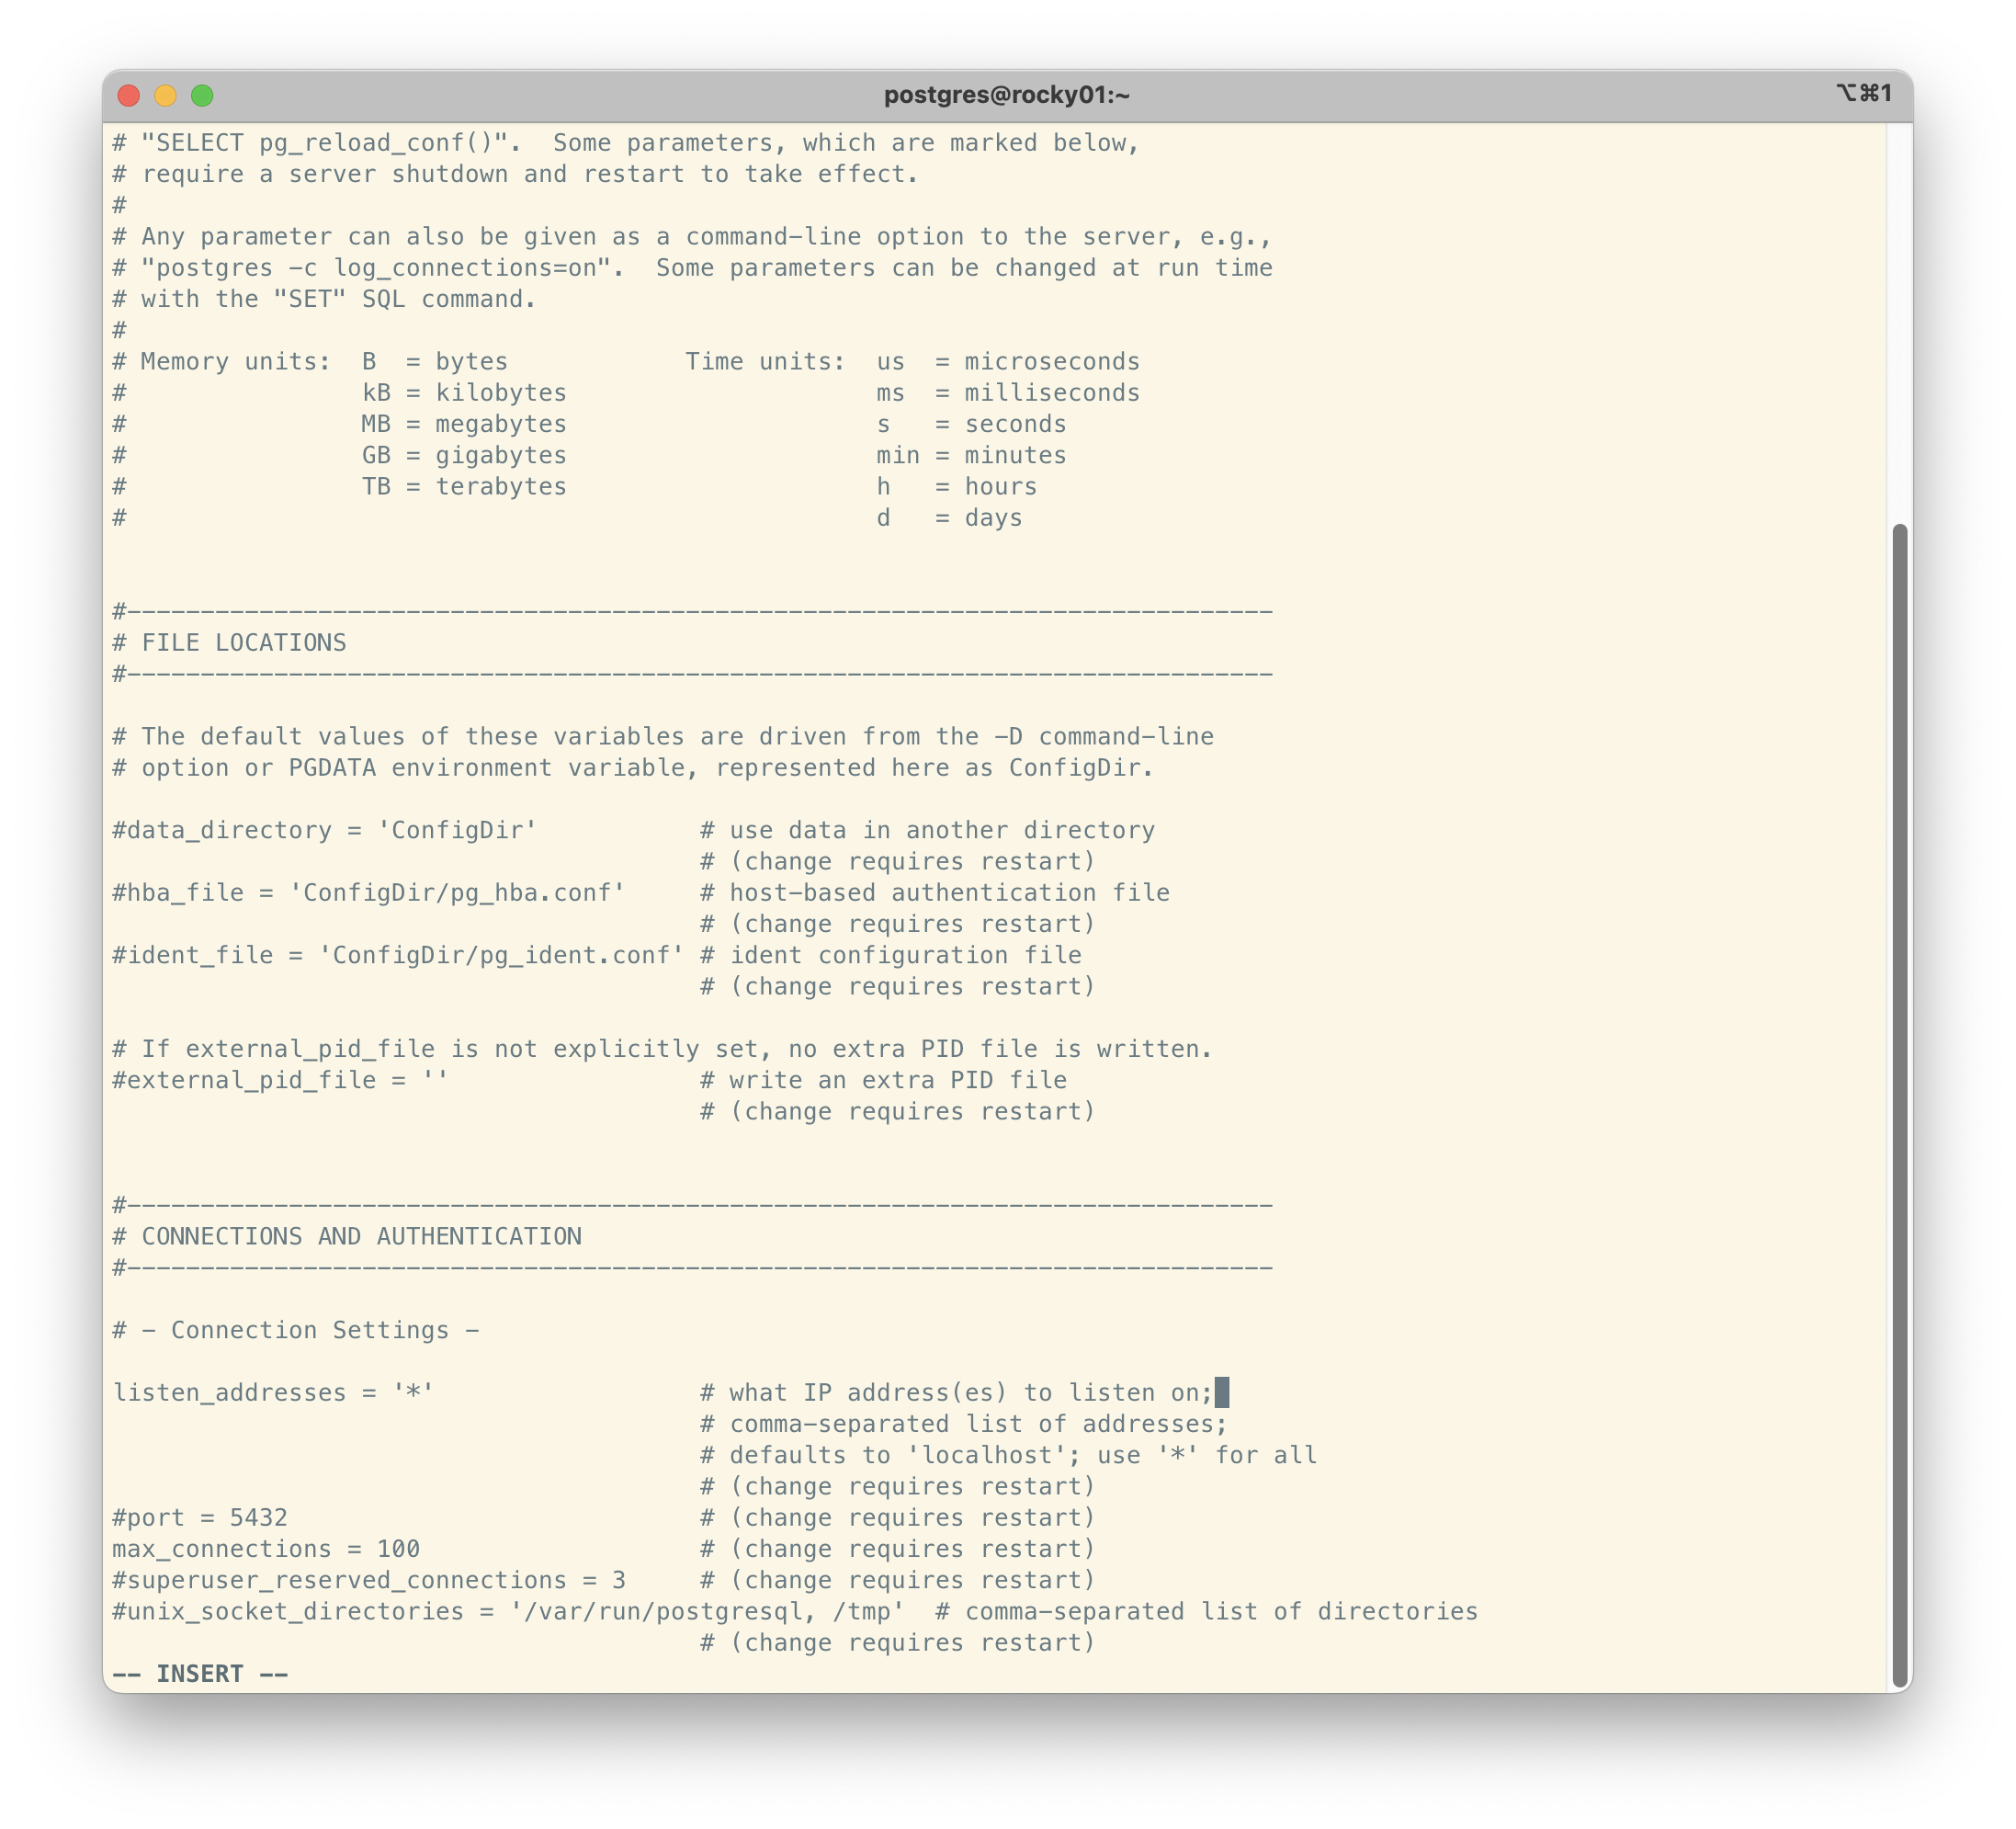The image size is (2016, 1829).
Task: Click the postgres@rocky01:~ window title
Action: [1006, 95]
